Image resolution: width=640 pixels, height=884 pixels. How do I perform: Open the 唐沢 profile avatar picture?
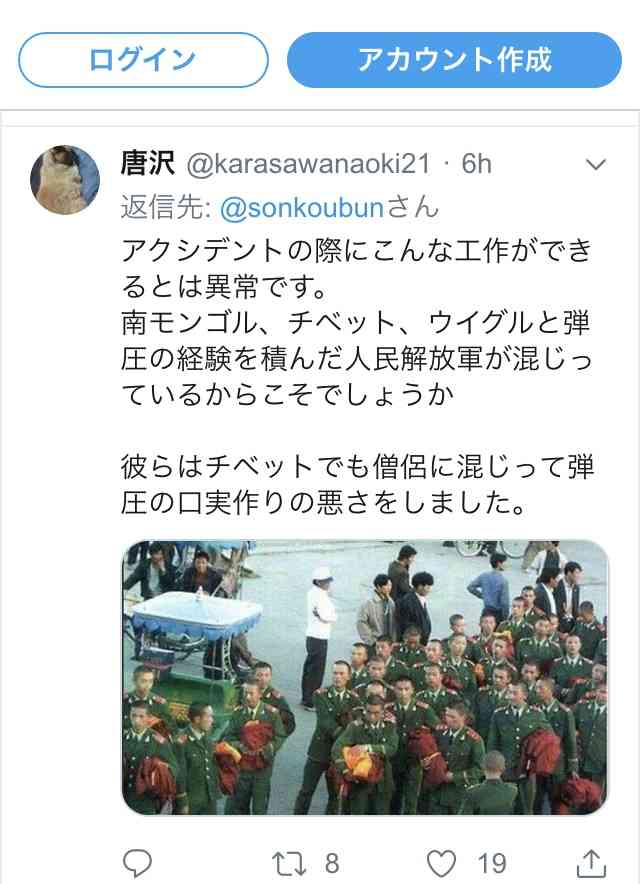point(65,180)
